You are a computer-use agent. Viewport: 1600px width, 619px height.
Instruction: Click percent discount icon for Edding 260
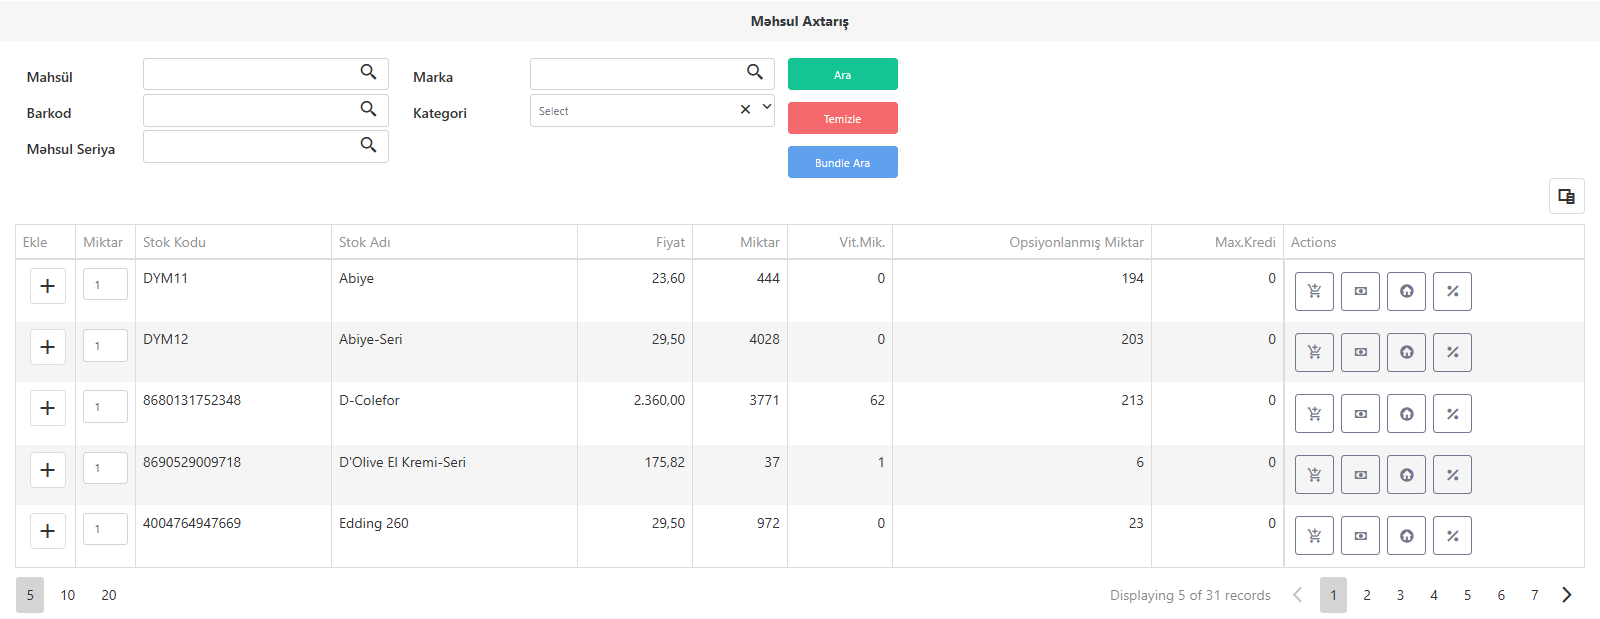[1452, 536]
